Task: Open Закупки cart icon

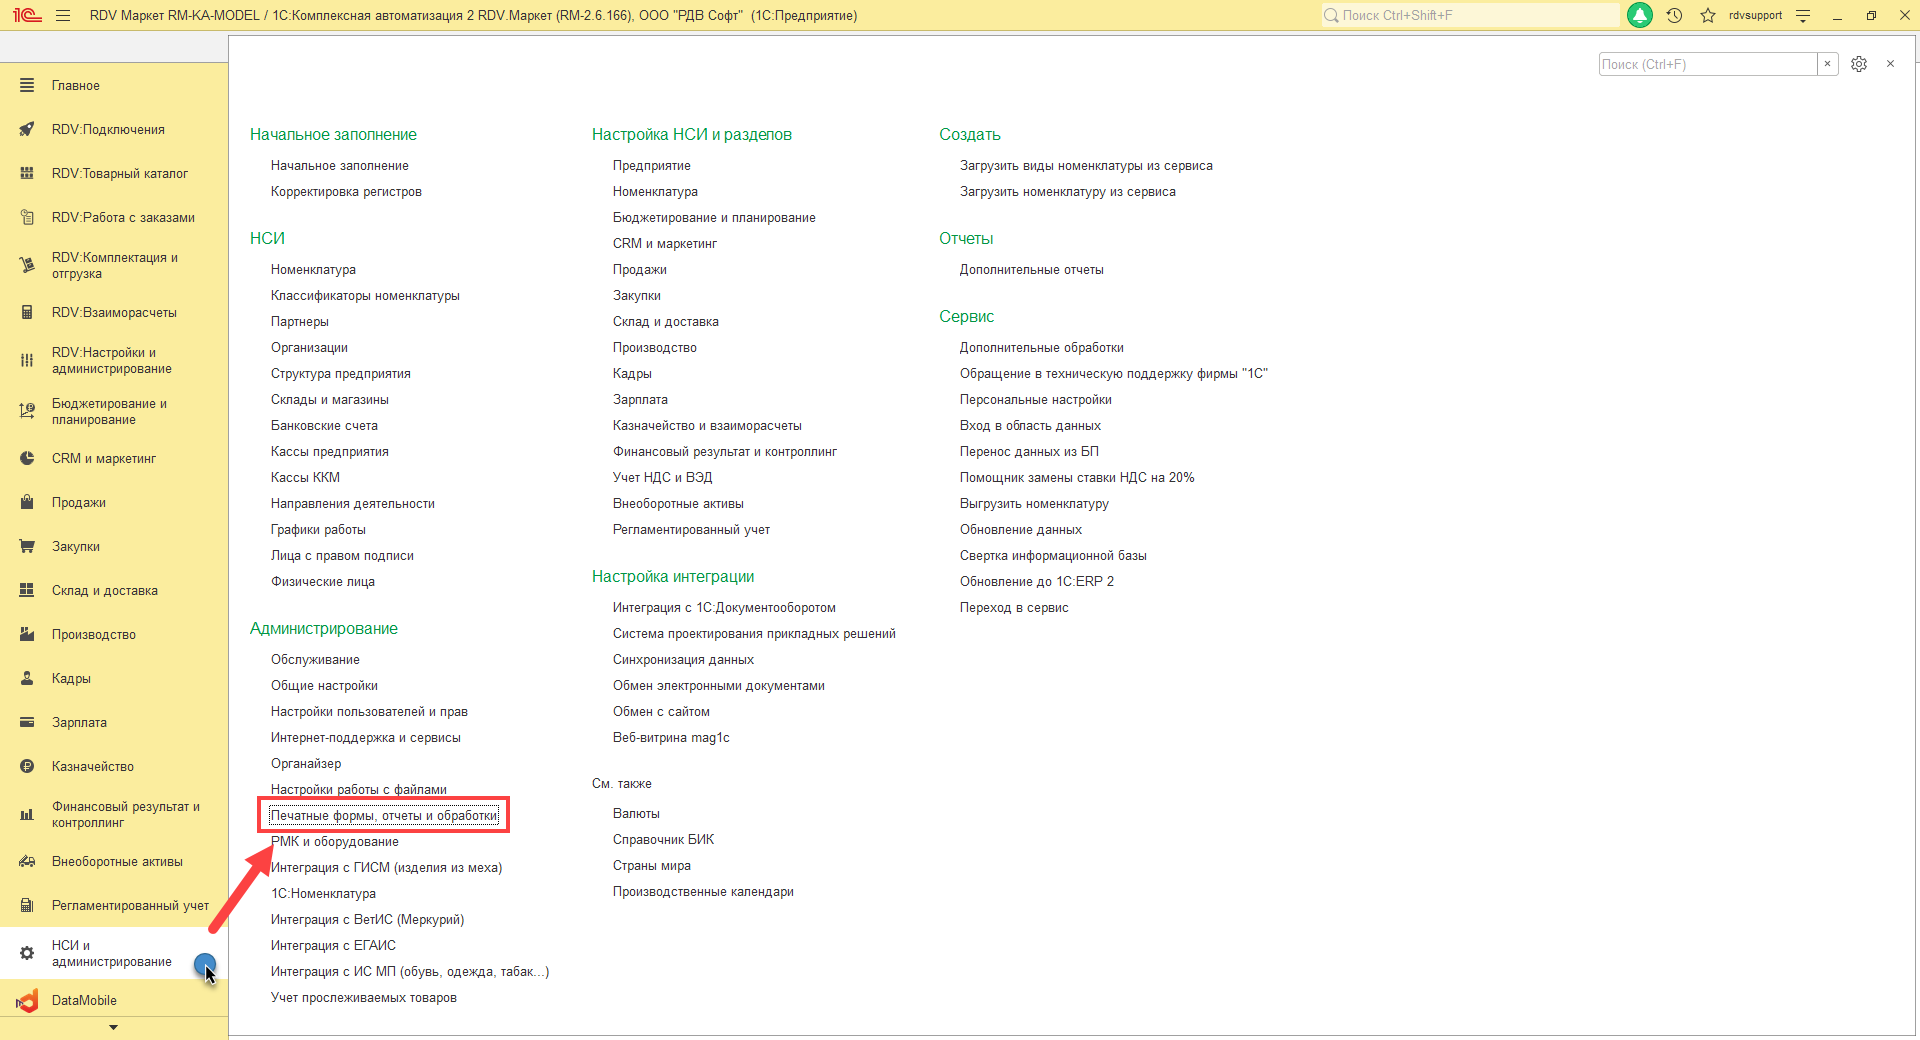Action: (27, 547)
